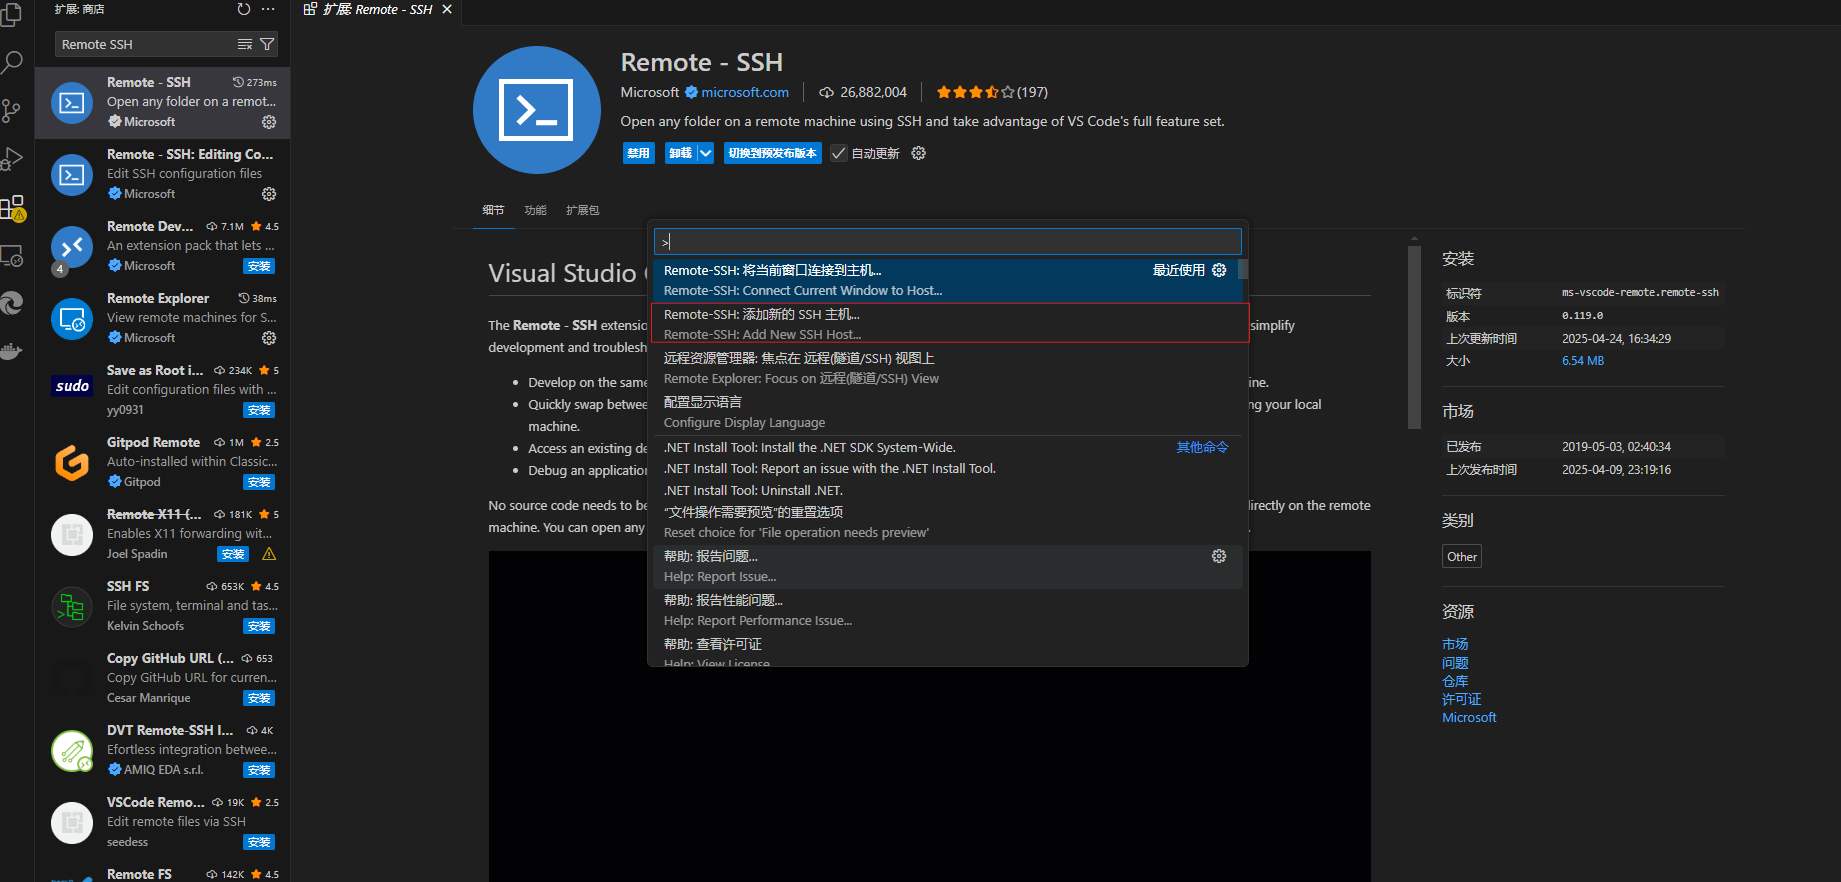1841x882 pixels.
Task: Switch to the 功能 features tab
Action: click(x=535, y=210)
